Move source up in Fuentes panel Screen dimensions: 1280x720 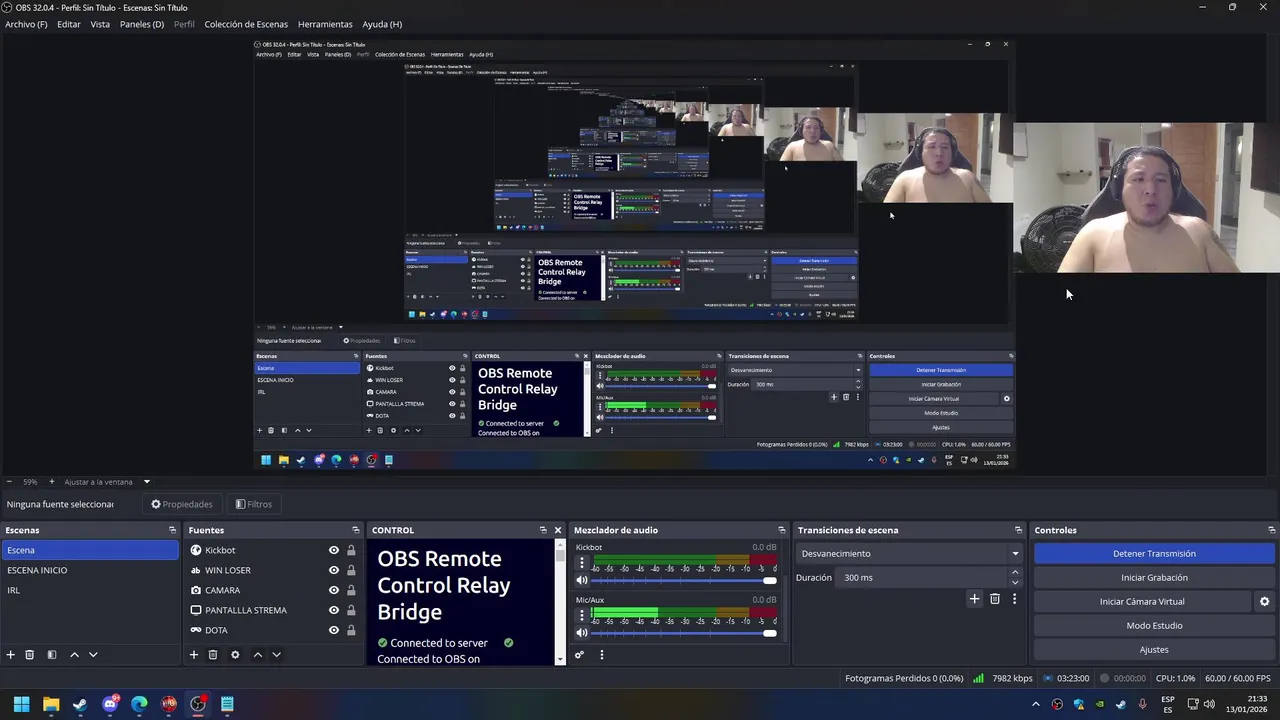coord(257,655)
